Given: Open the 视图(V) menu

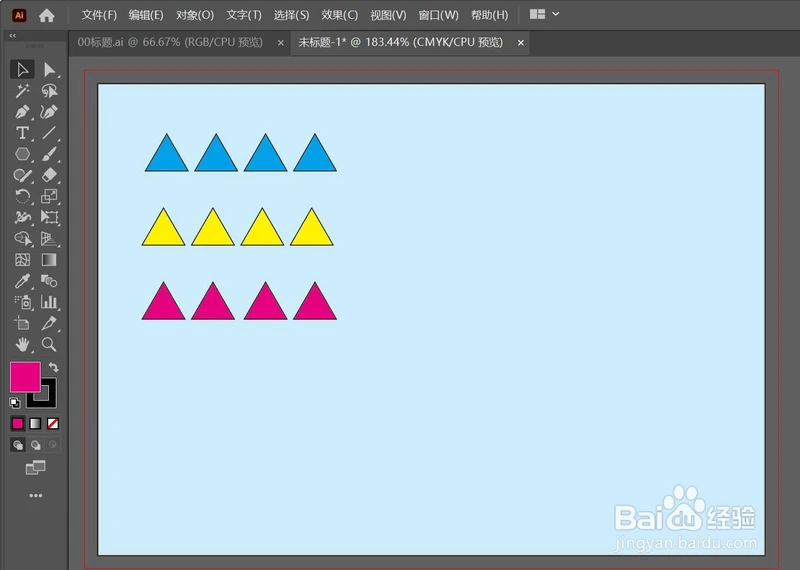Looking at the screenshot, I should tap(388, 15).
